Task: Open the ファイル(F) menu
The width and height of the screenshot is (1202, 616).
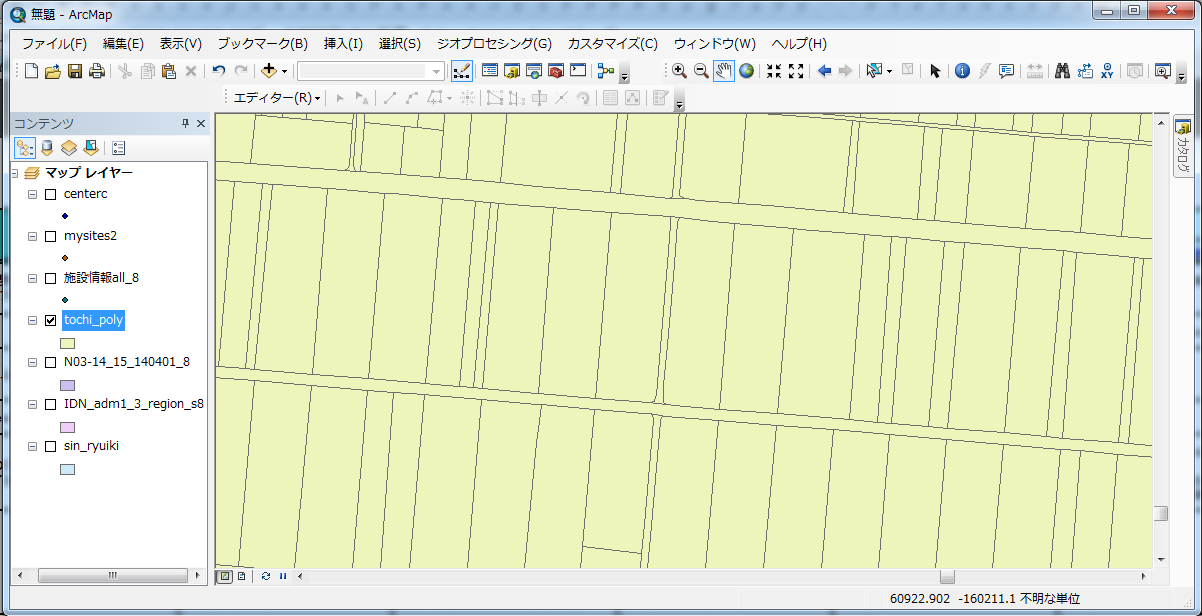Action: coord(54,44)
